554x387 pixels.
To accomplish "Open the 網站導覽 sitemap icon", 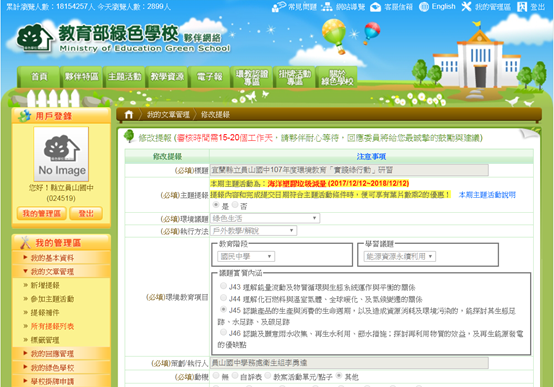I will [x=326, y=7].
